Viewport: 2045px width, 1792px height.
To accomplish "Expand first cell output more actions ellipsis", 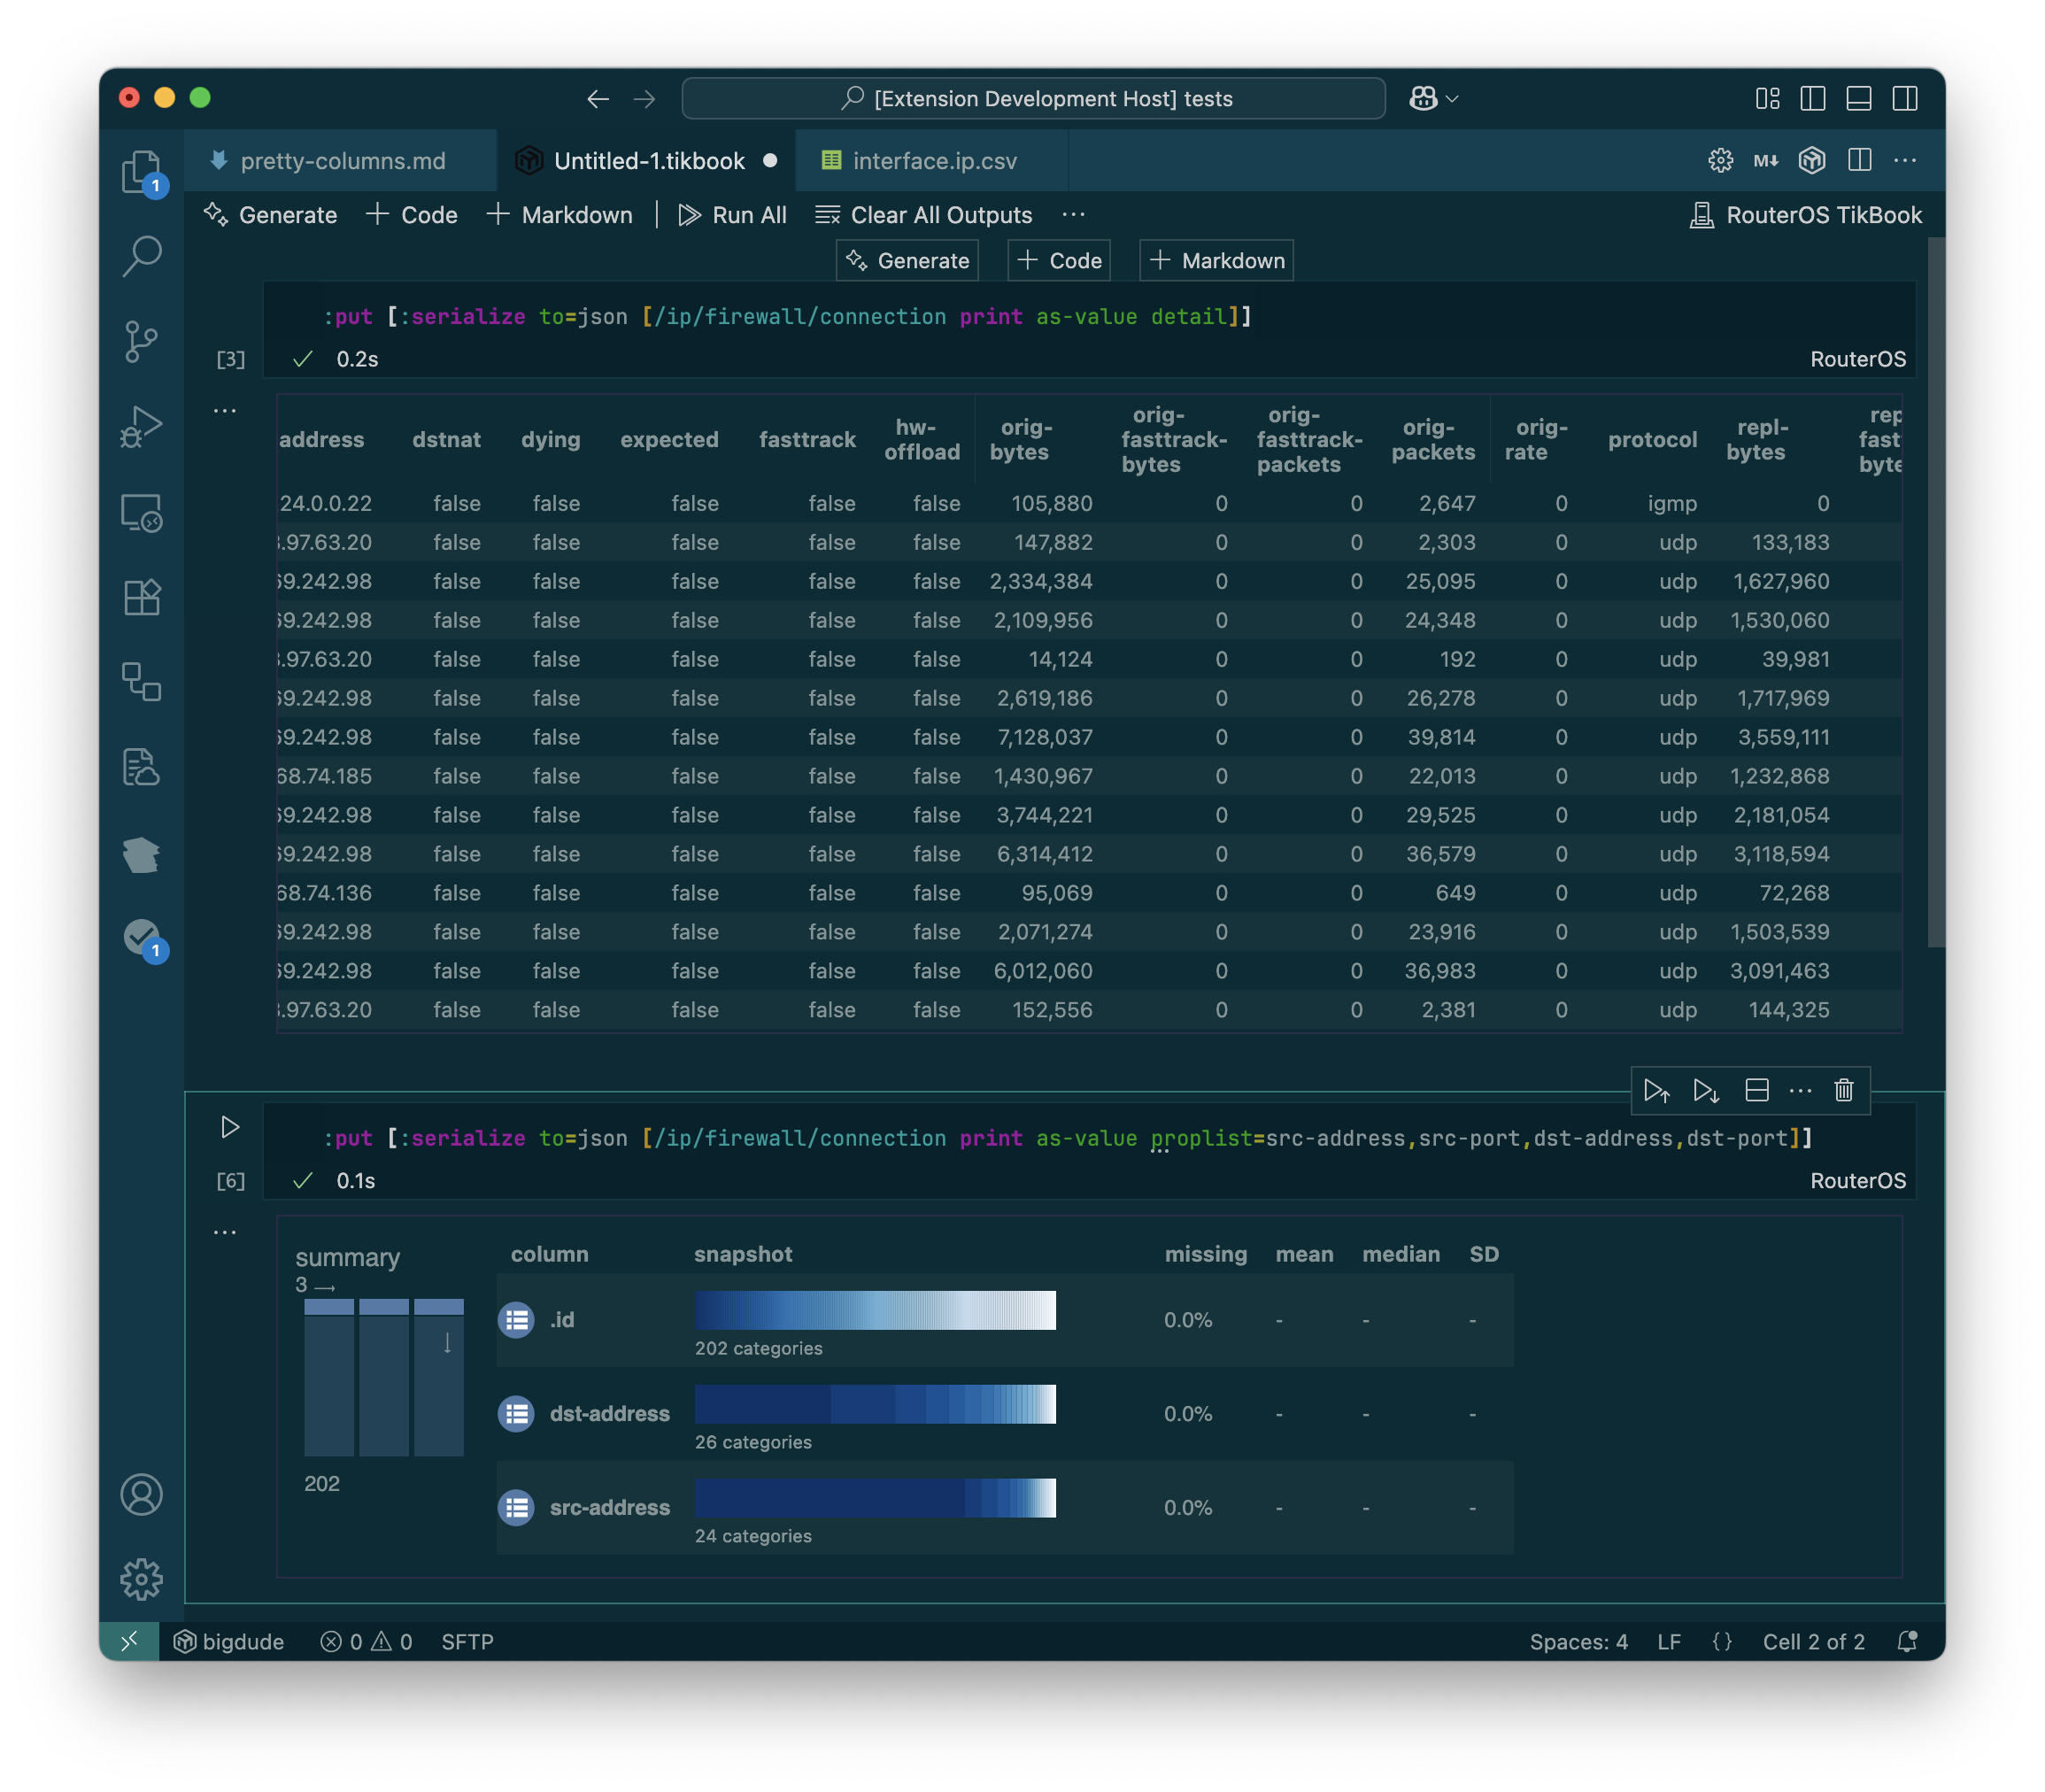I will click(225, 411).
